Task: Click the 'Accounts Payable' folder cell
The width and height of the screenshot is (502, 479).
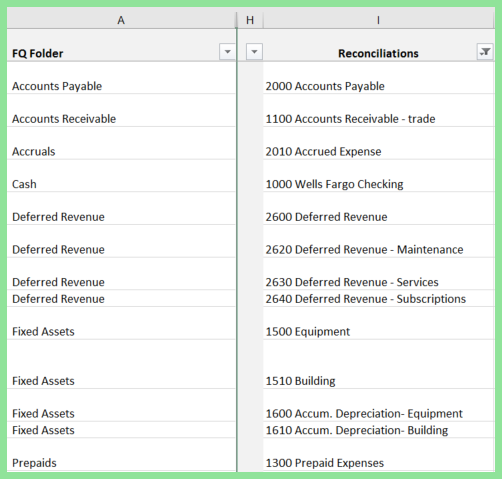Action: pos(121,78)
